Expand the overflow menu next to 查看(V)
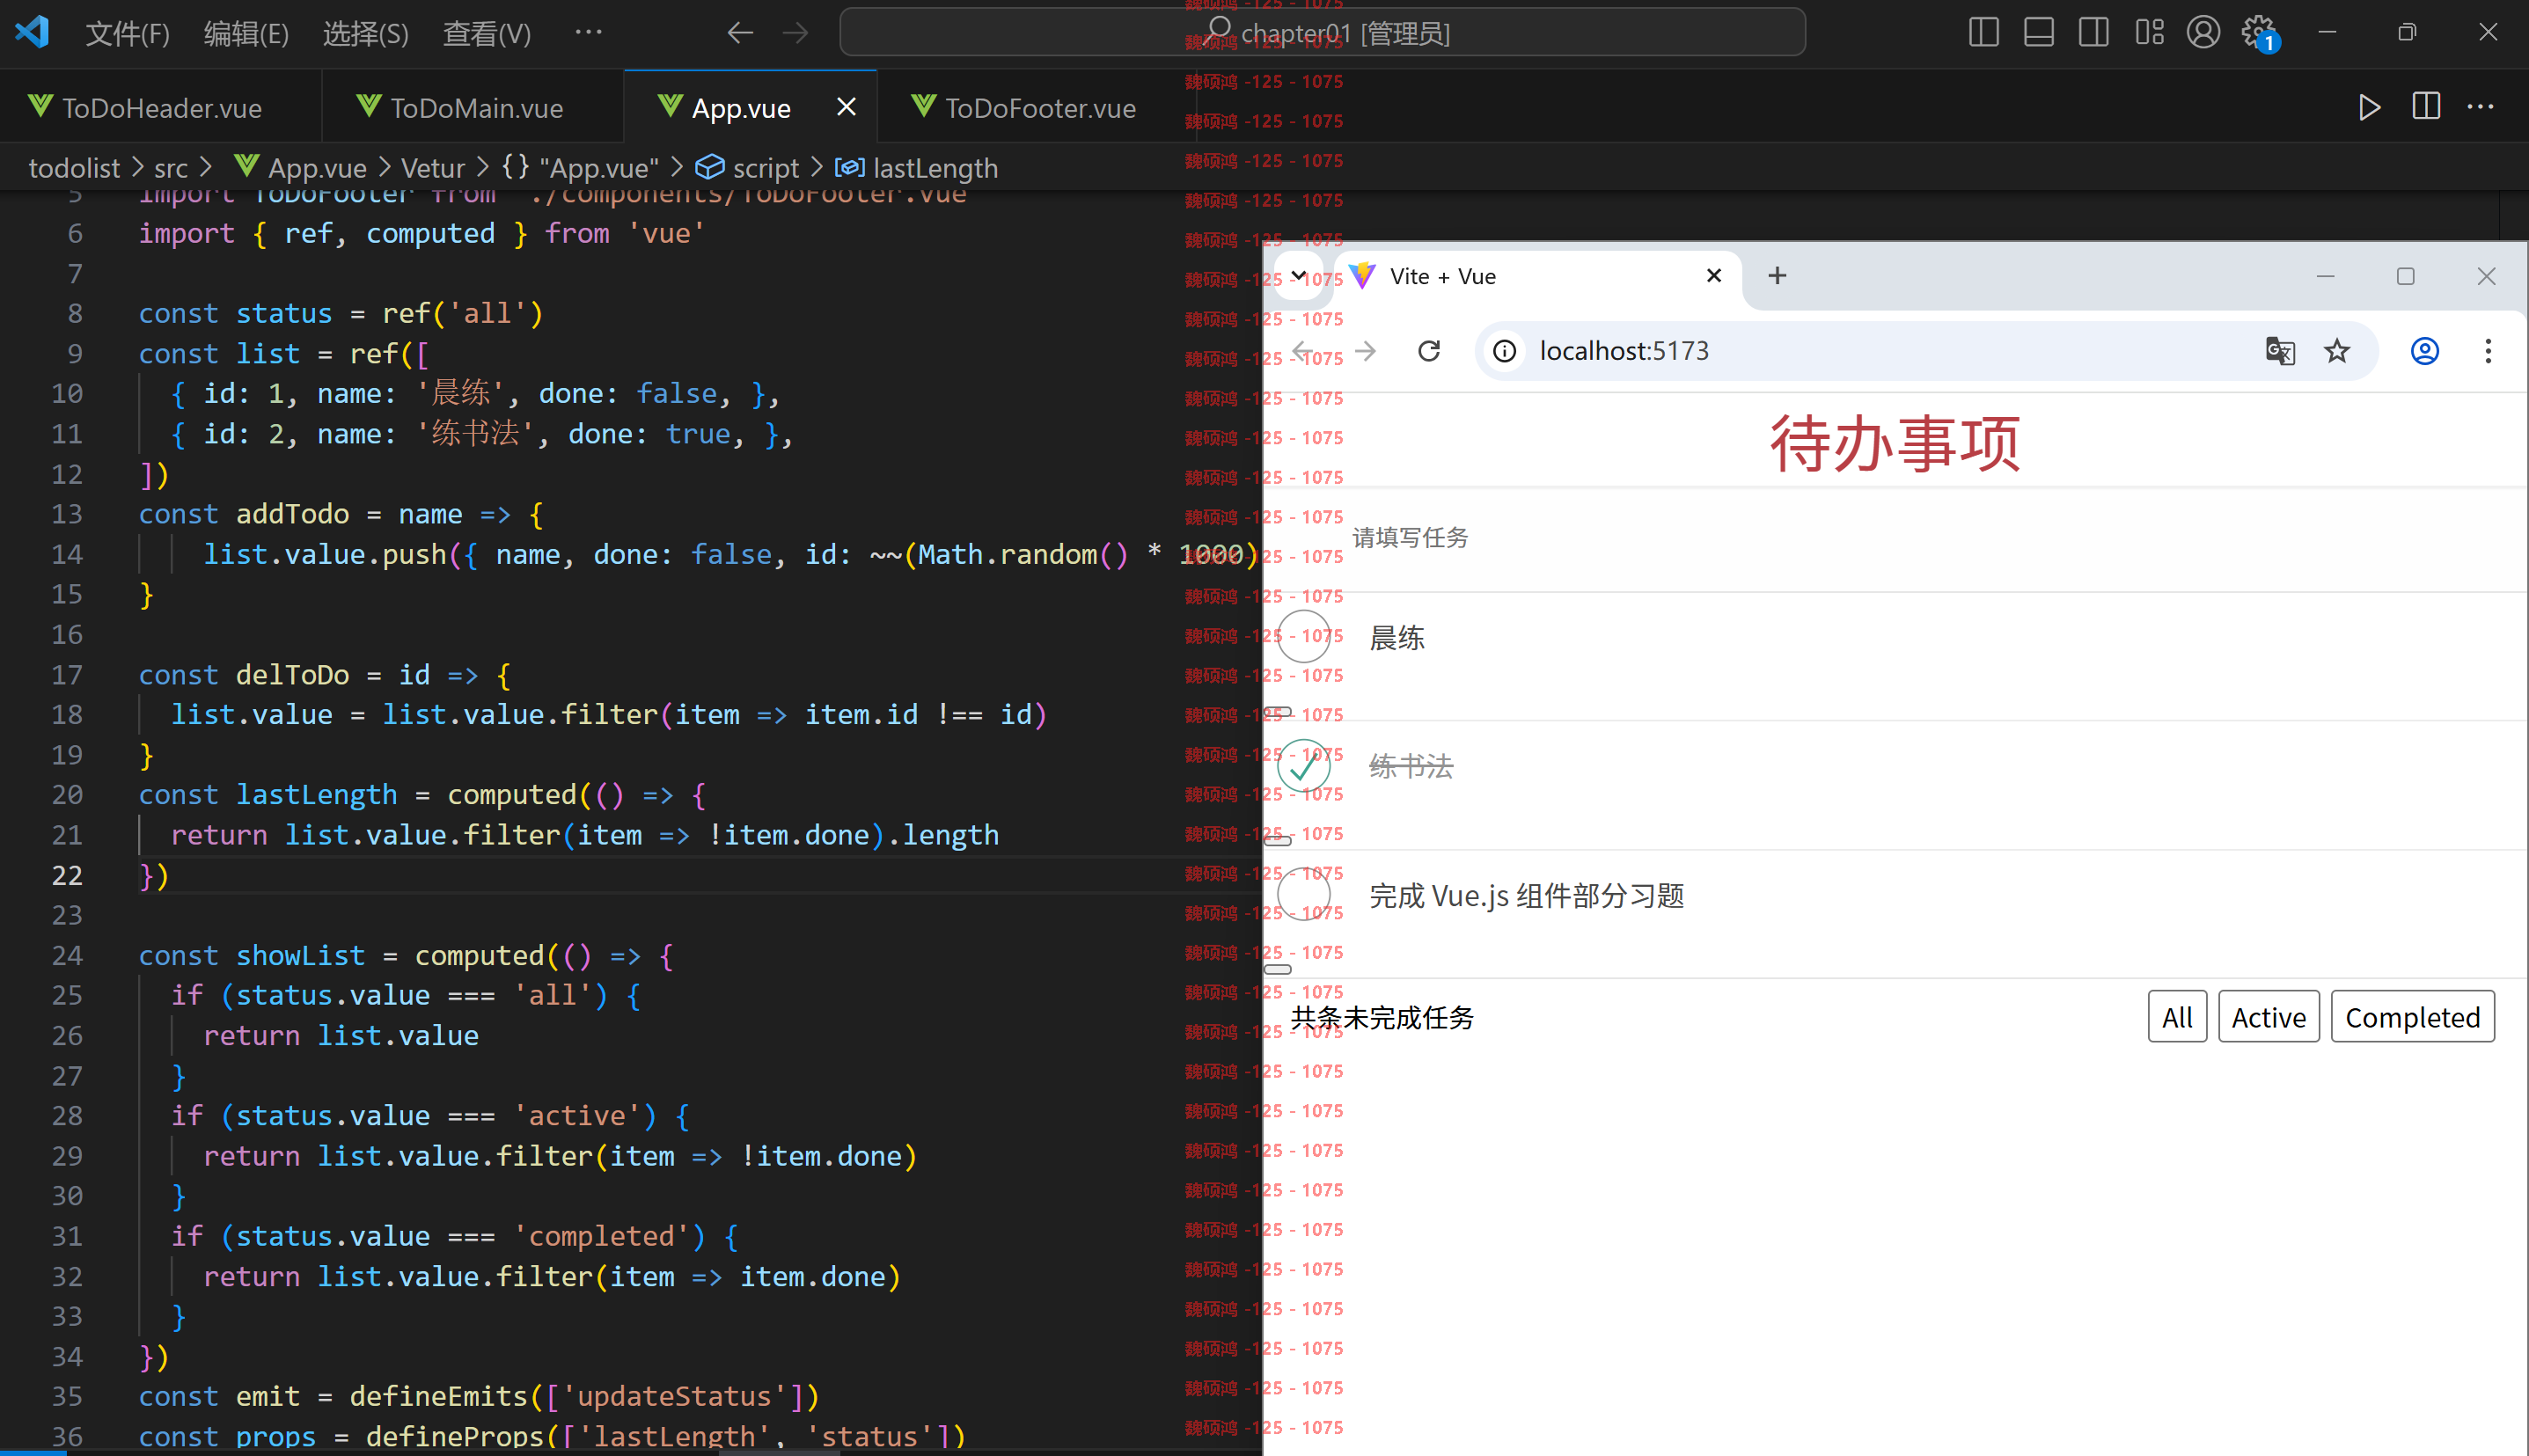This screenshot has width=2529, height=1456. click(589, 32)
